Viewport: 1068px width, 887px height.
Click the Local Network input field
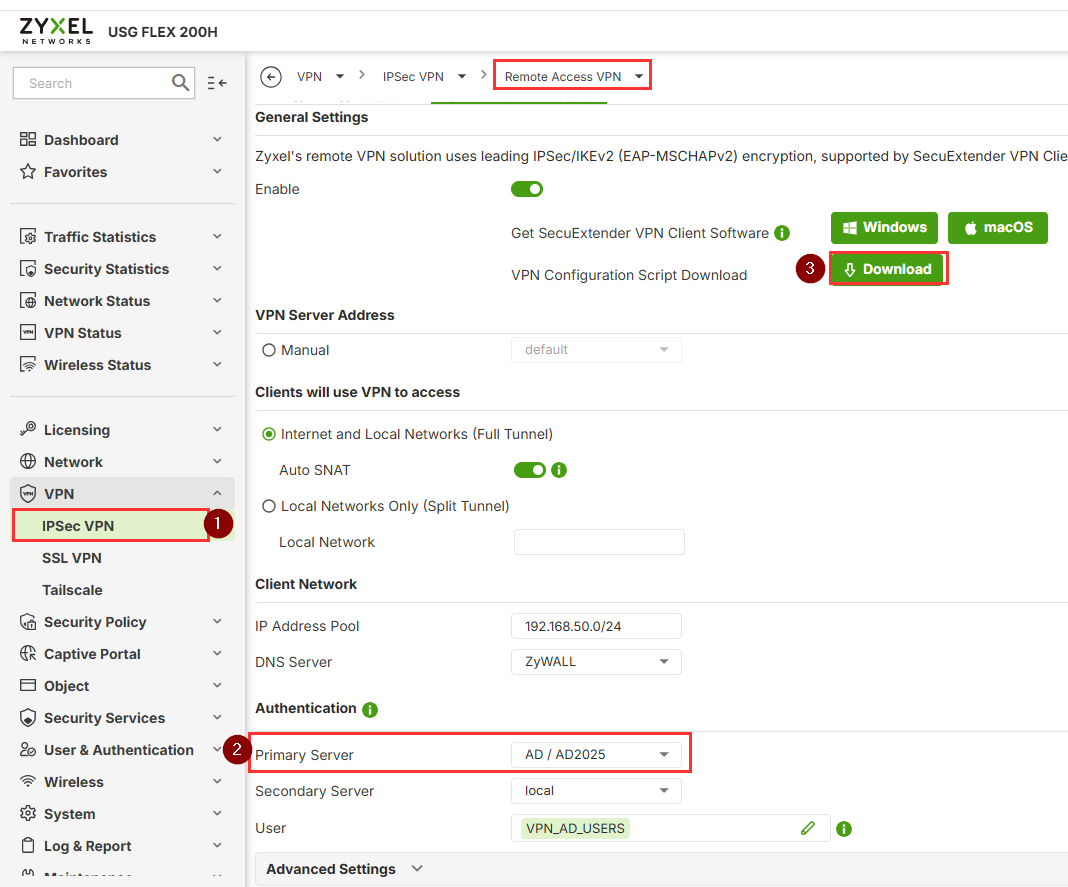(x=599, y=542)
